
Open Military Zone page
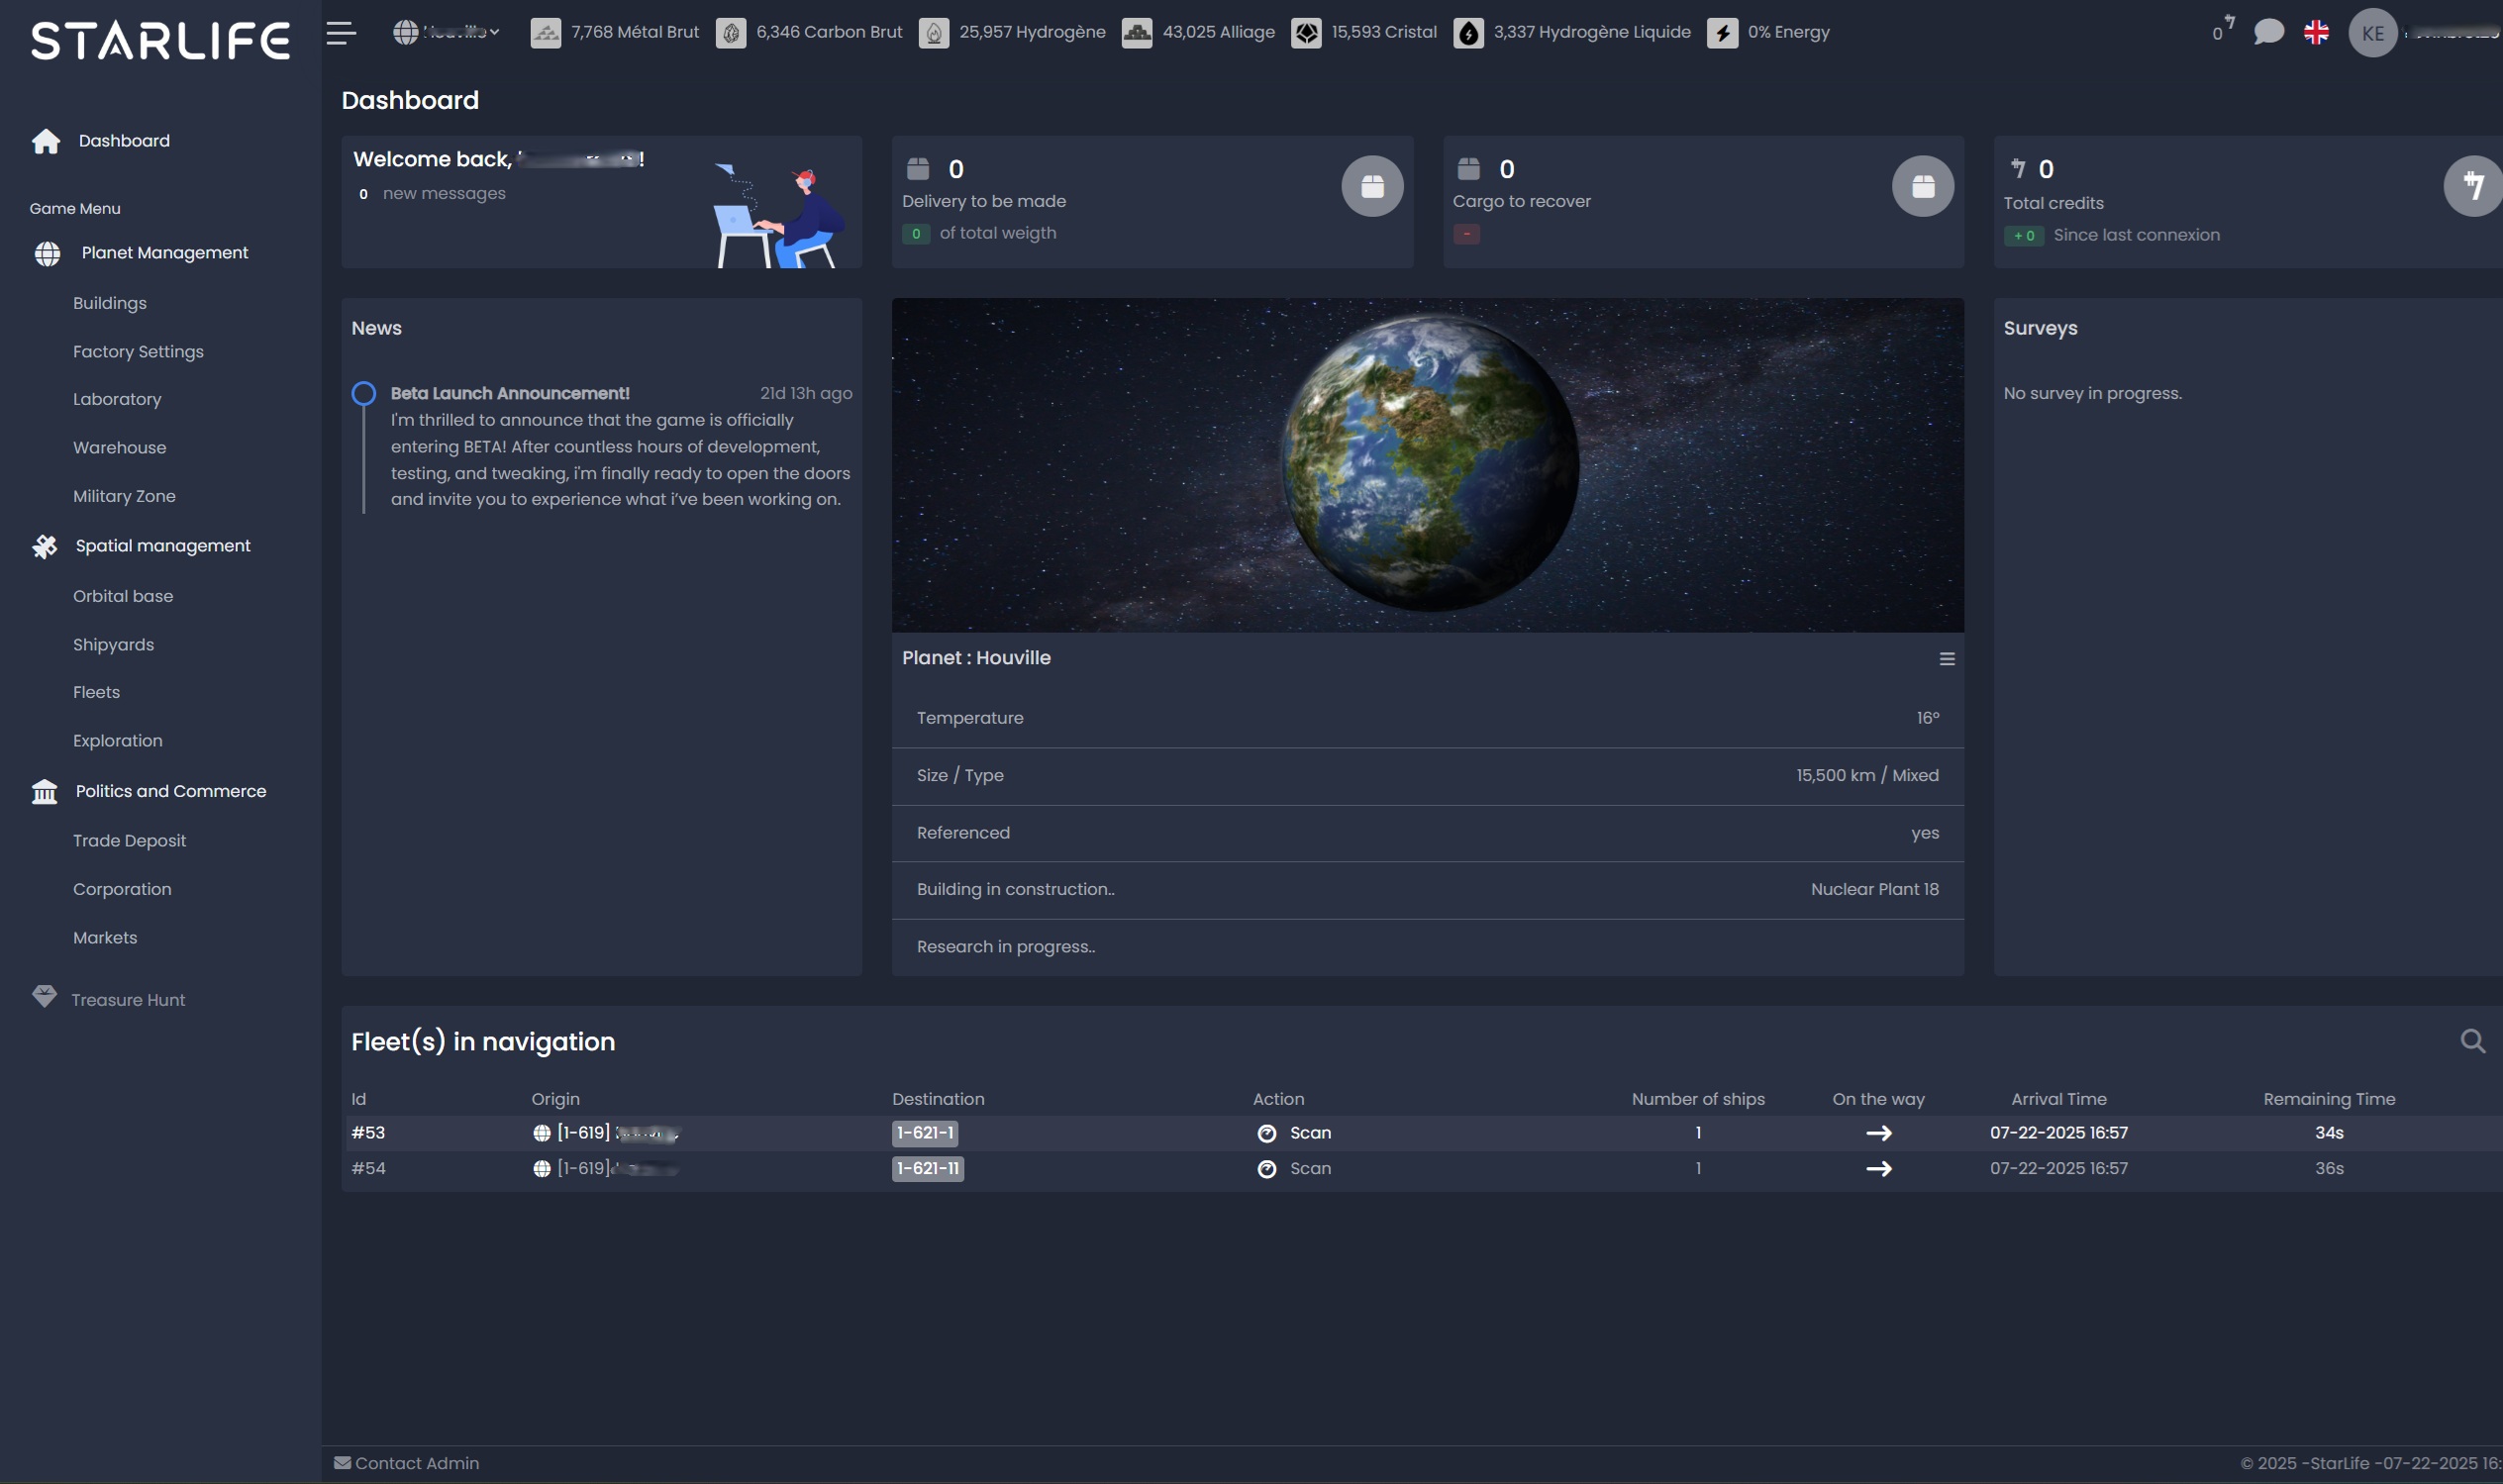click(124, 496)
